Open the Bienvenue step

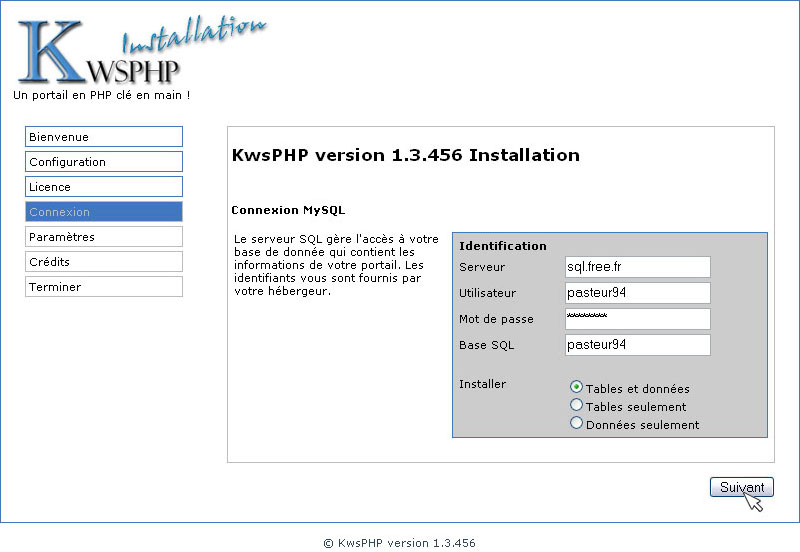[104, 137]
